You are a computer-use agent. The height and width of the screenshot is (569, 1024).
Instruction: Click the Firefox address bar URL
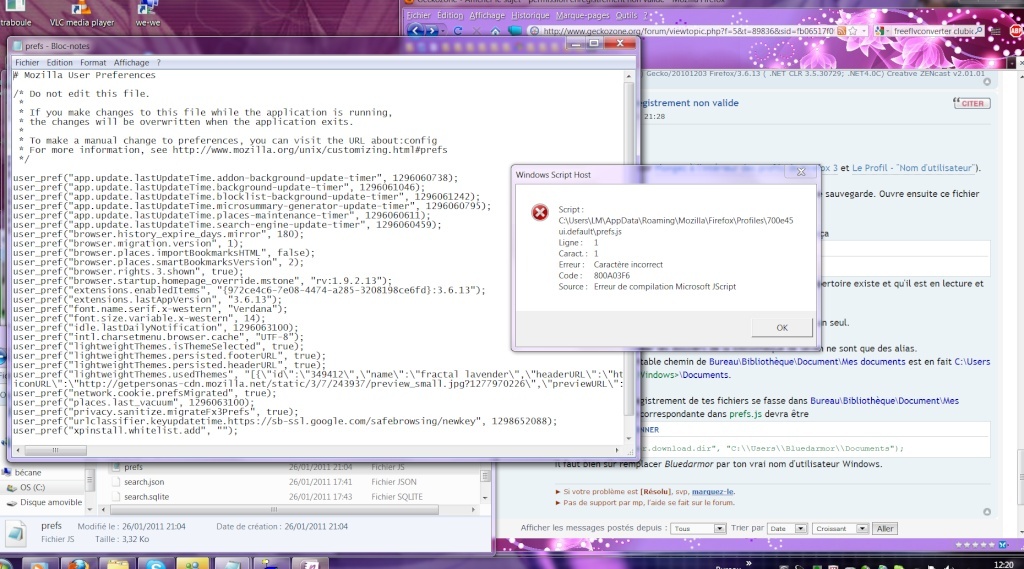coord(688,31)
